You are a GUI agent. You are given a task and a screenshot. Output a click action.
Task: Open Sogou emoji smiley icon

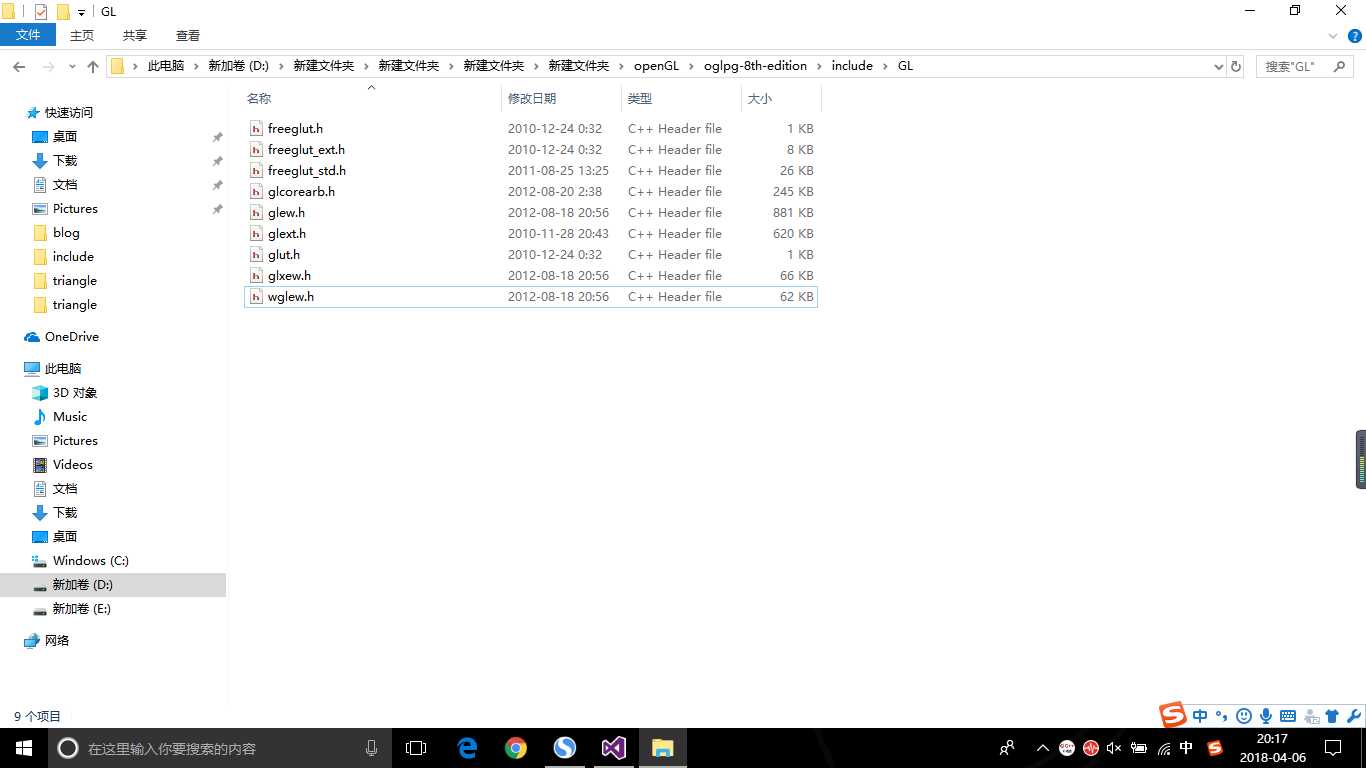click(1244, 716)
